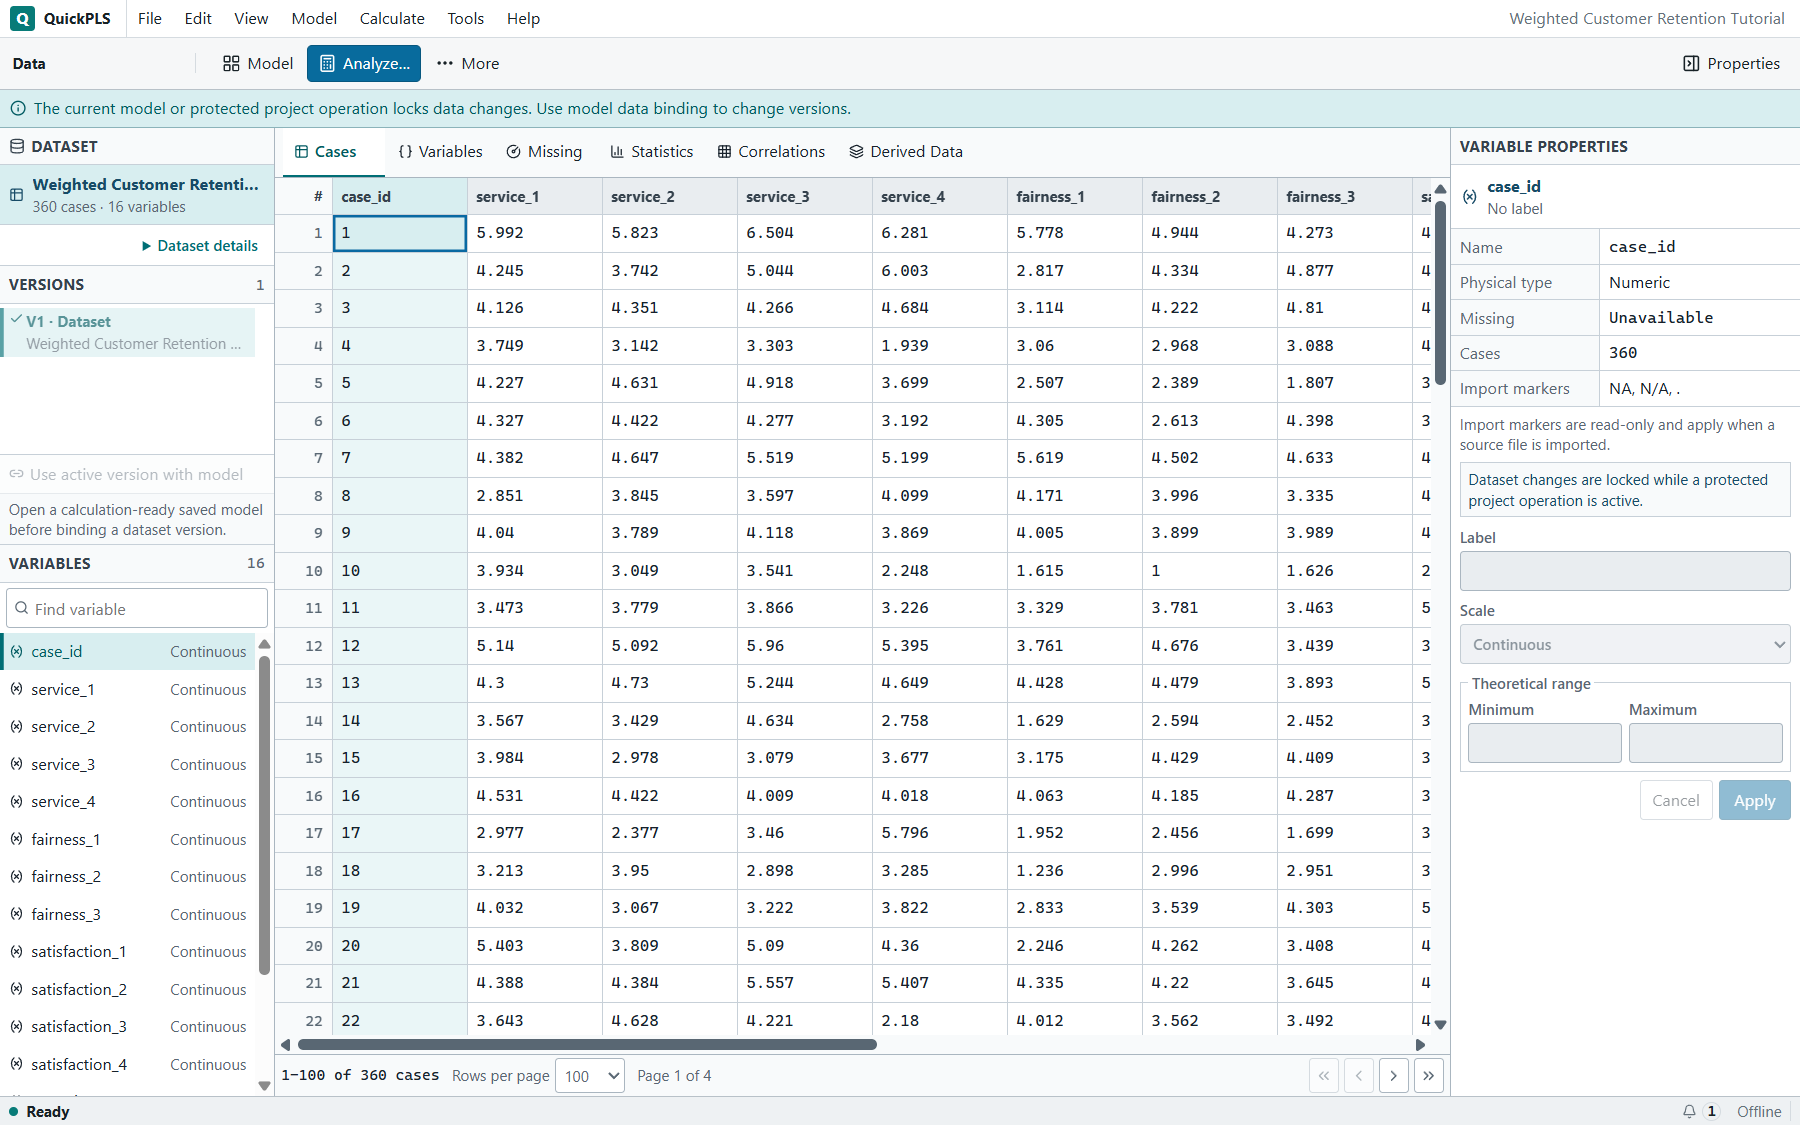Switch to the Derived Data tab
Image resolution: width=1800 pixels, height=1125 pixels.
coord(906,151)
